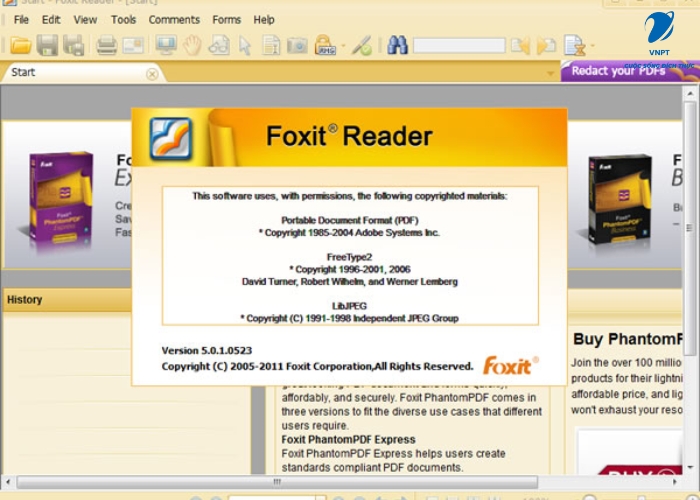700x500 pixels.
Task: Click the vertical scrollbar thumb
Action: 690,228
